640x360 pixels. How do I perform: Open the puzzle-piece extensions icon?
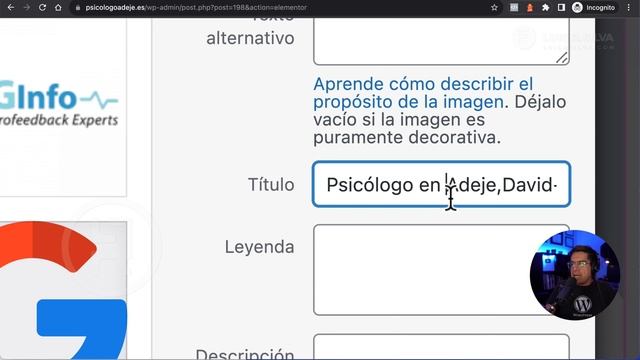tap(546, 8)
